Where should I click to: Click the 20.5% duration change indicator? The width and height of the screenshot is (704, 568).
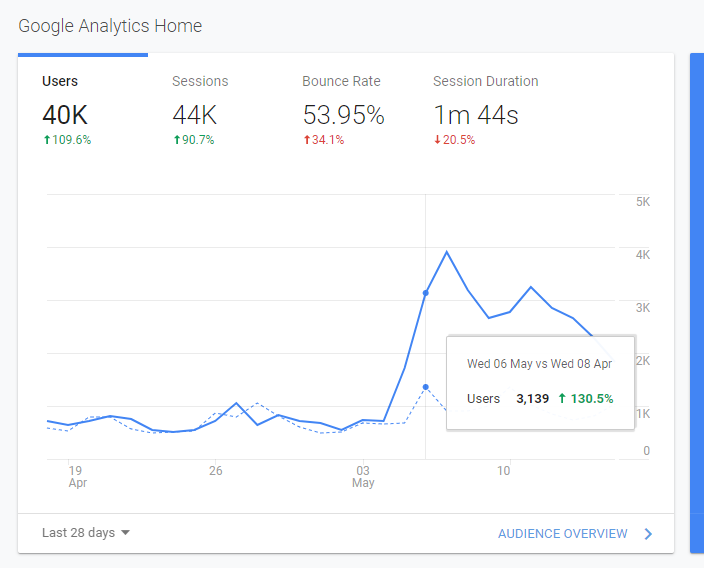454,140
